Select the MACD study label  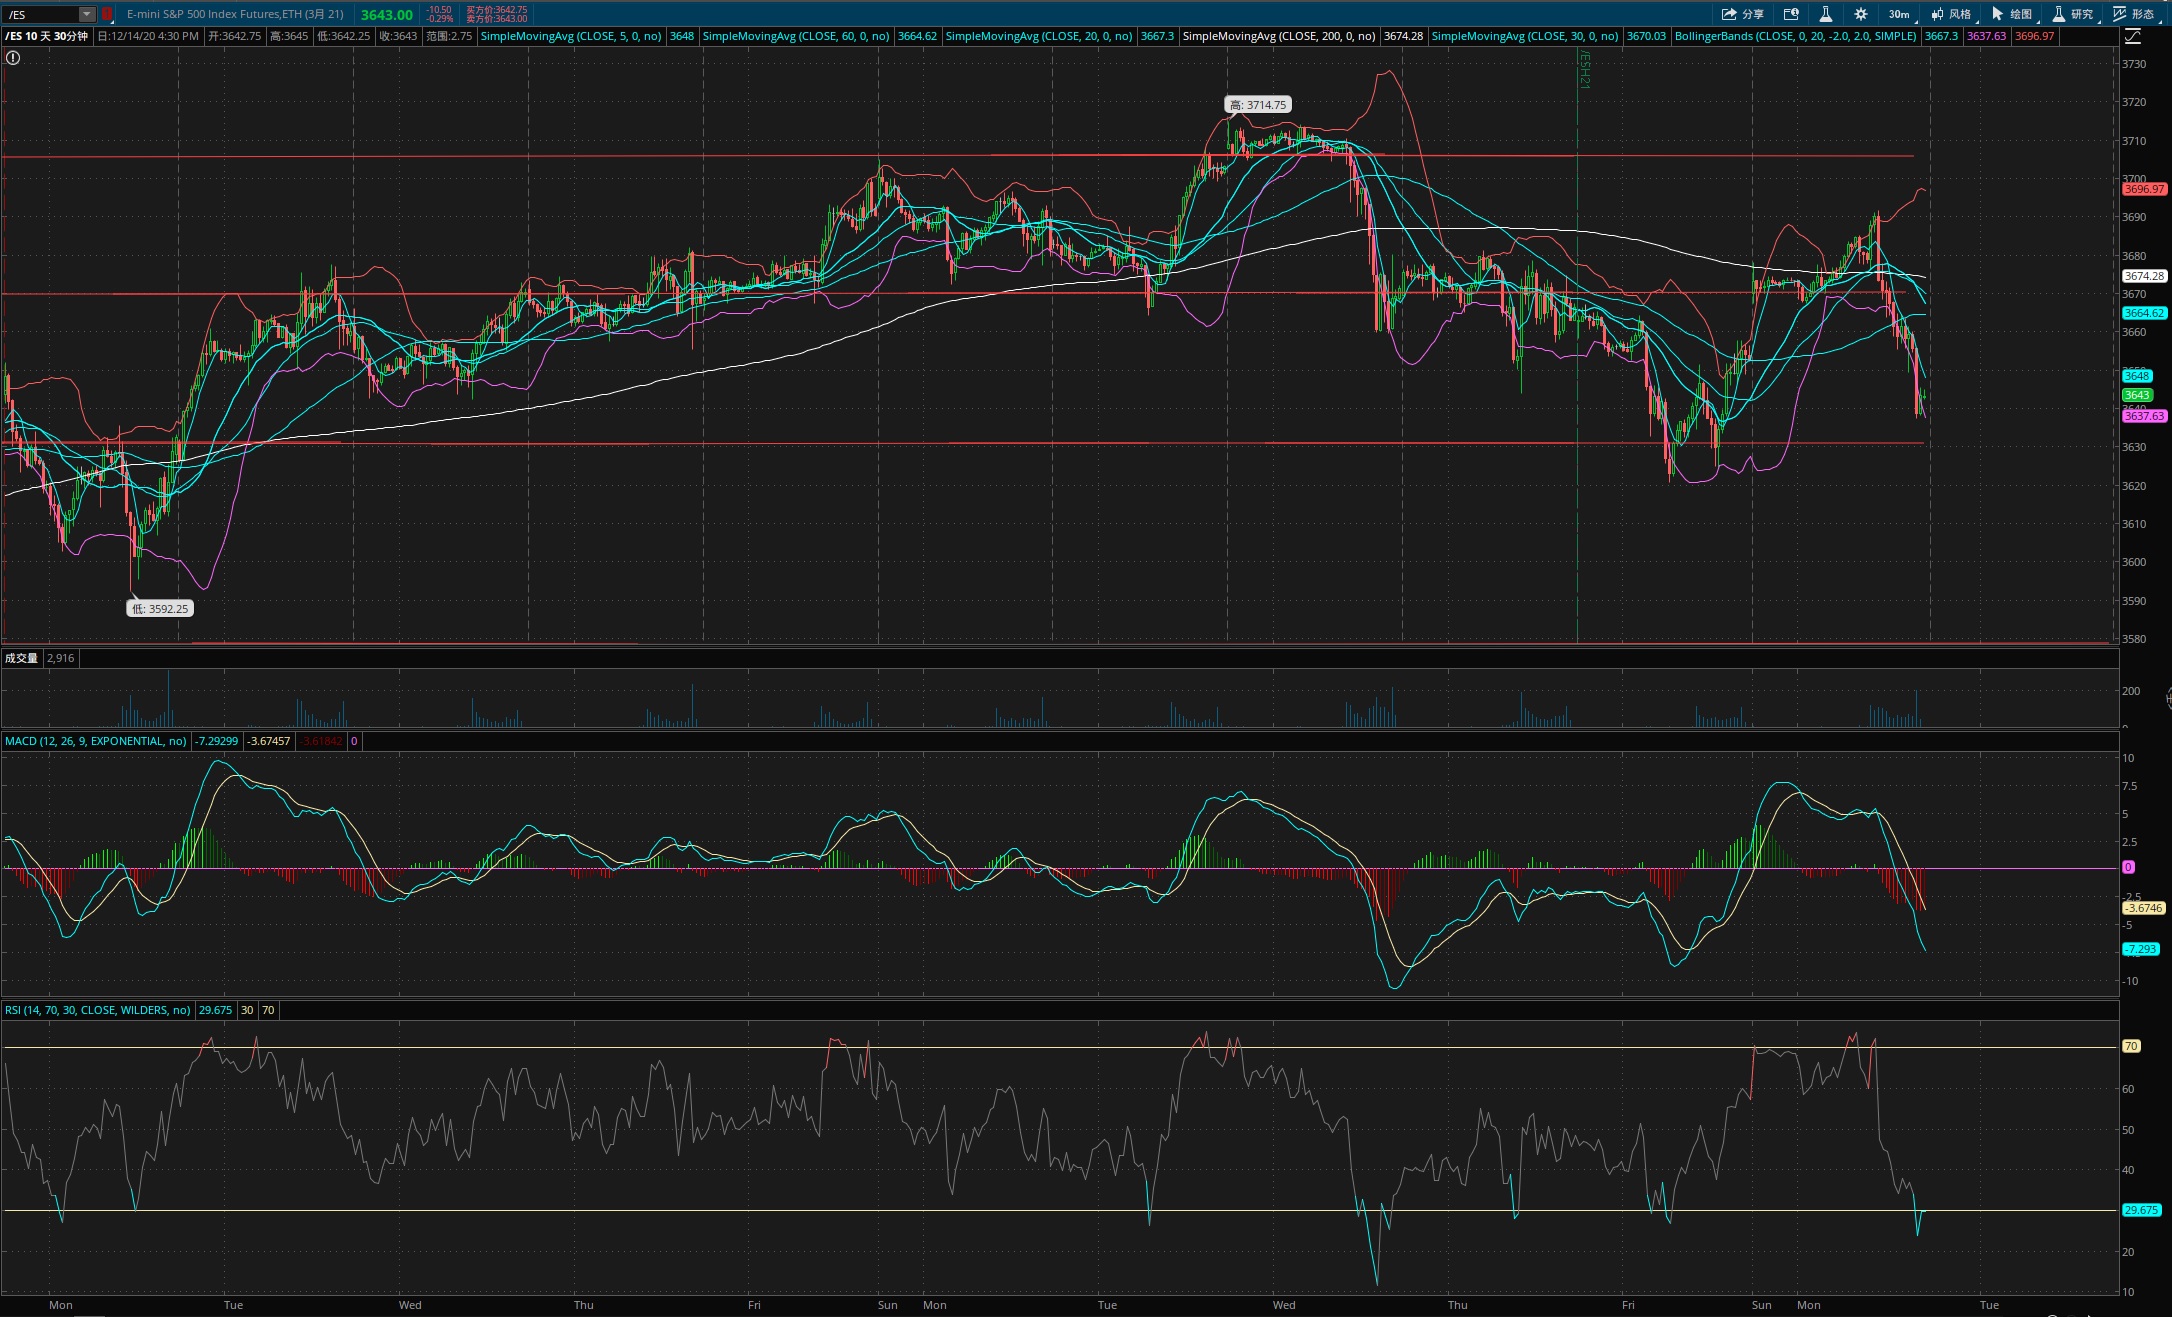click(95, 741)
